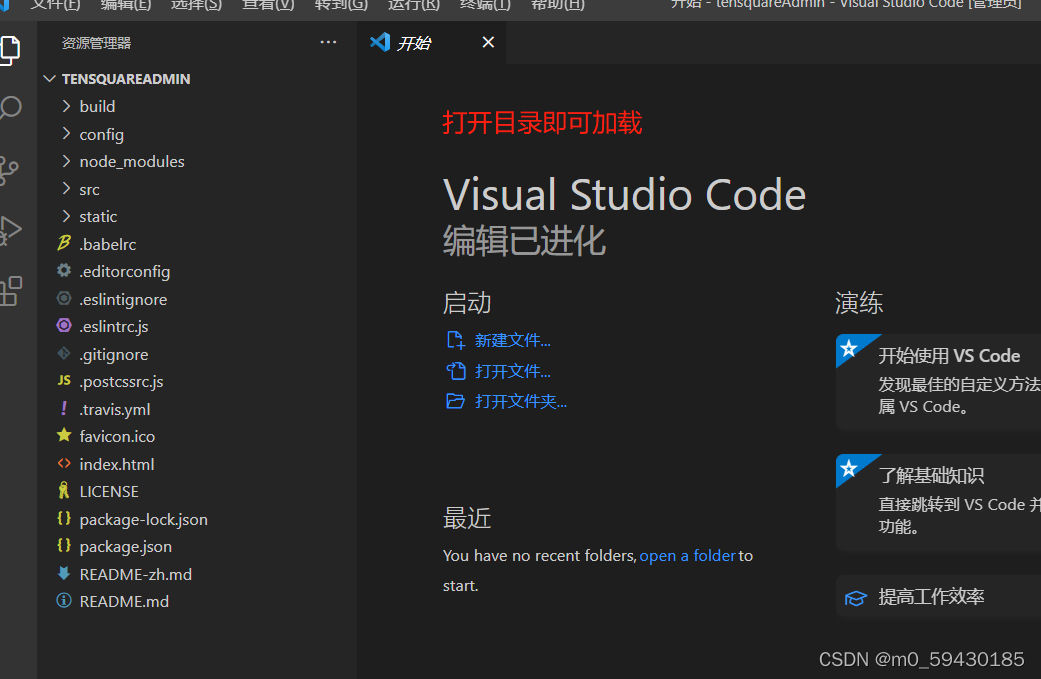
Task: Open the 运行(R) menu
Action: (x=414, y=5)
